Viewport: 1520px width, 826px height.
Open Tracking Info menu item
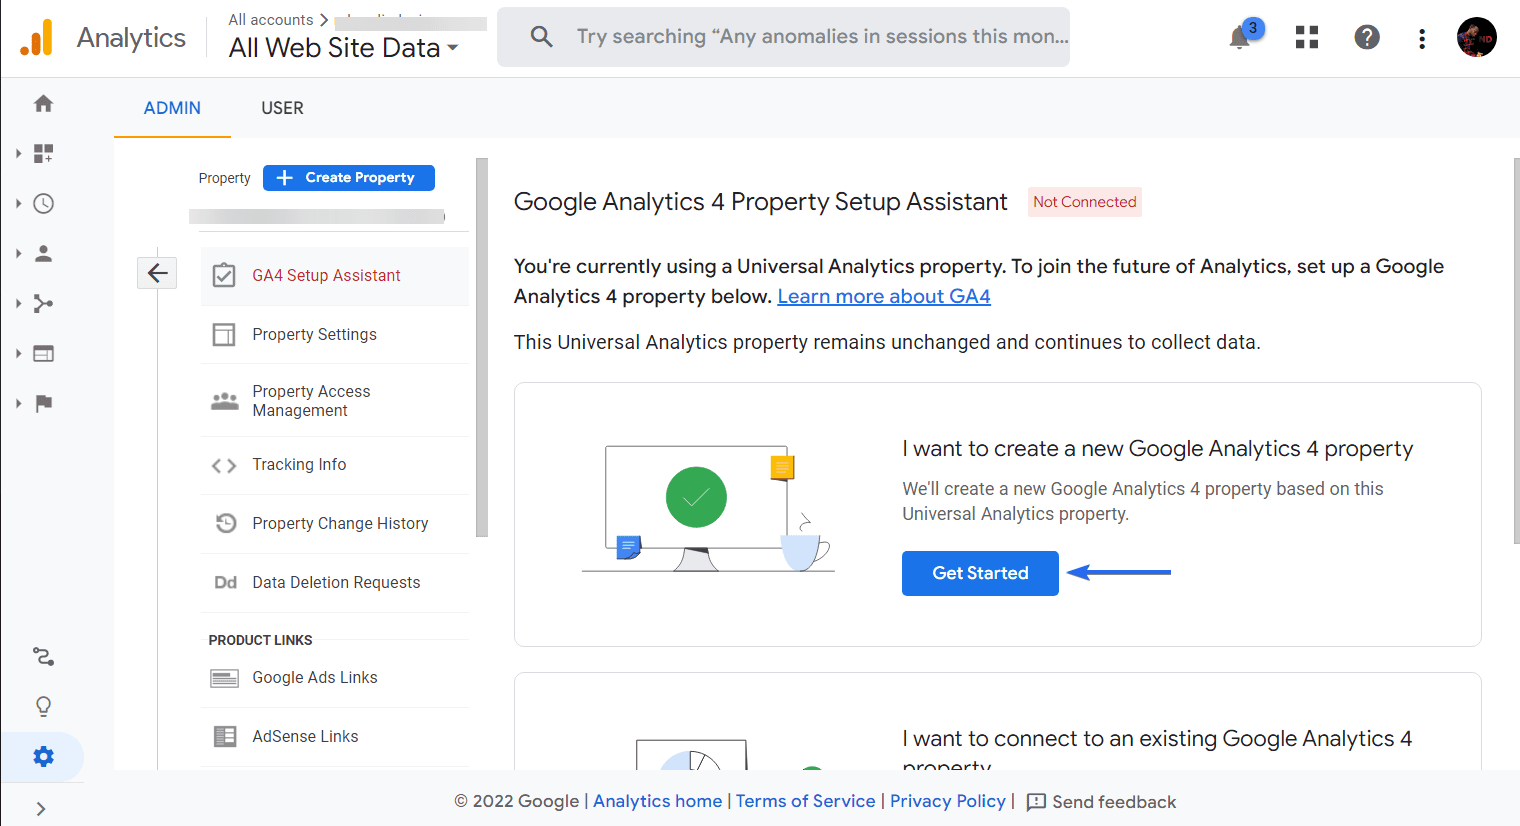pos(335,465)
